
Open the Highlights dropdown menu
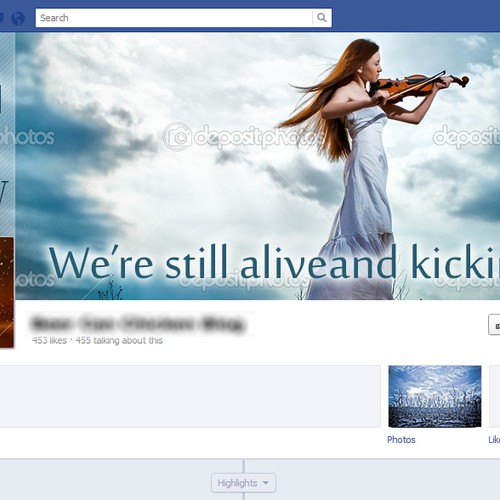243,483
